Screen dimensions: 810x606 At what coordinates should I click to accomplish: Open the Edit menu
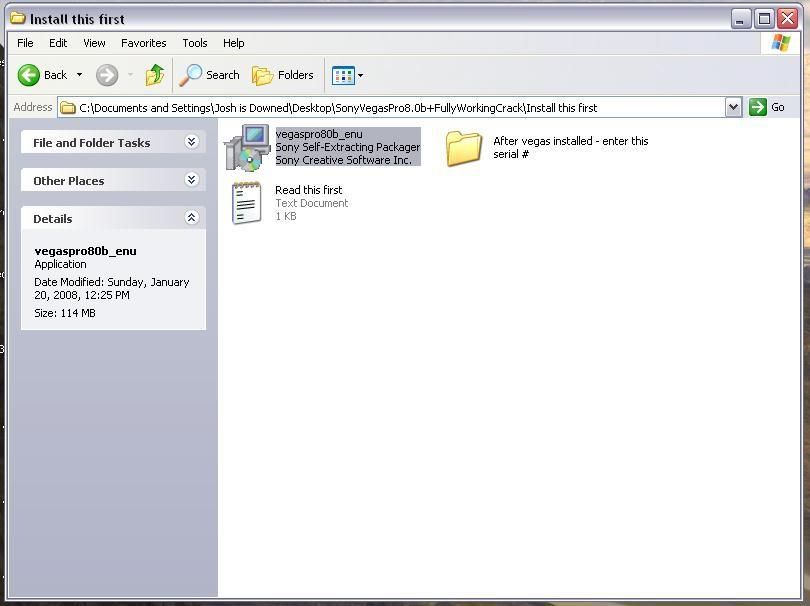58,43
